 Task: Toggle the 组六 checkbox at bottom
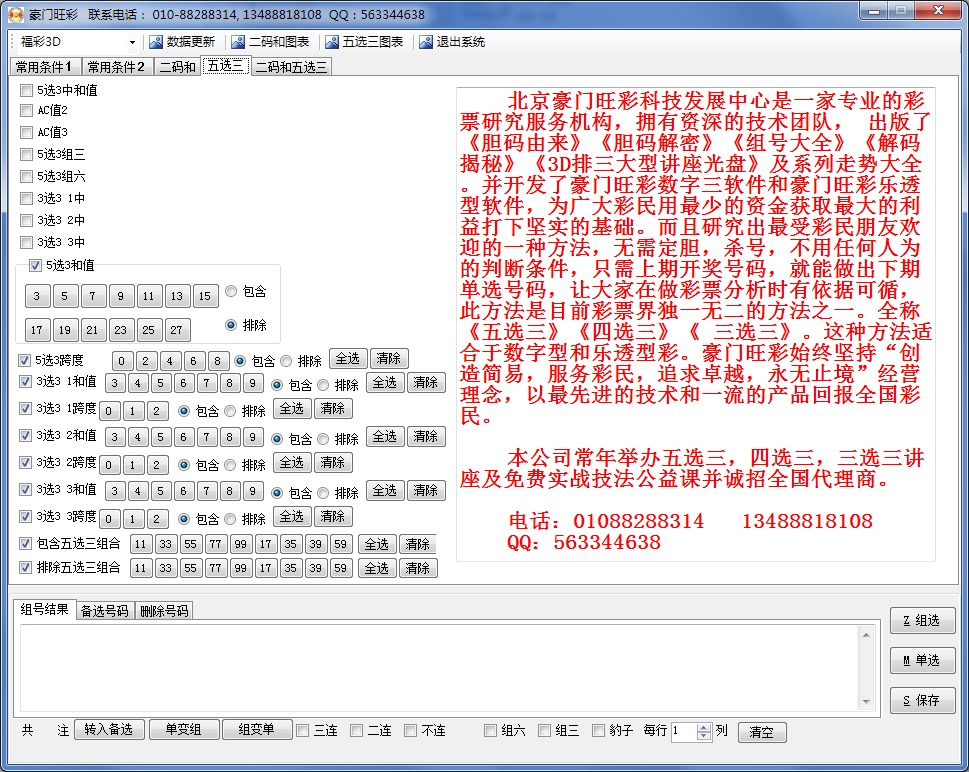point(490,731)
